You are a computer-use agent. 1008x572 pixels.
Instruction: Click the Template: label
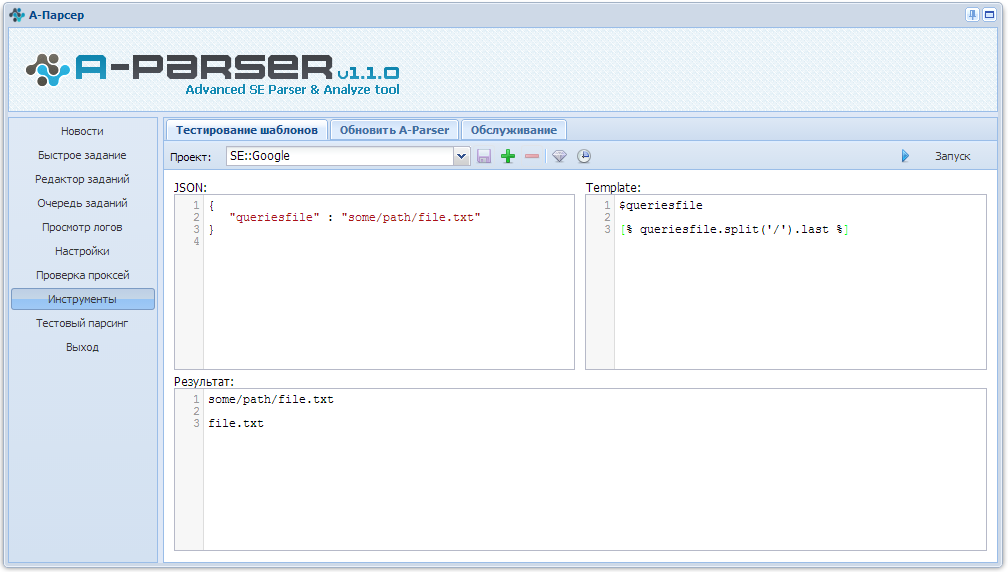point(613,188)
